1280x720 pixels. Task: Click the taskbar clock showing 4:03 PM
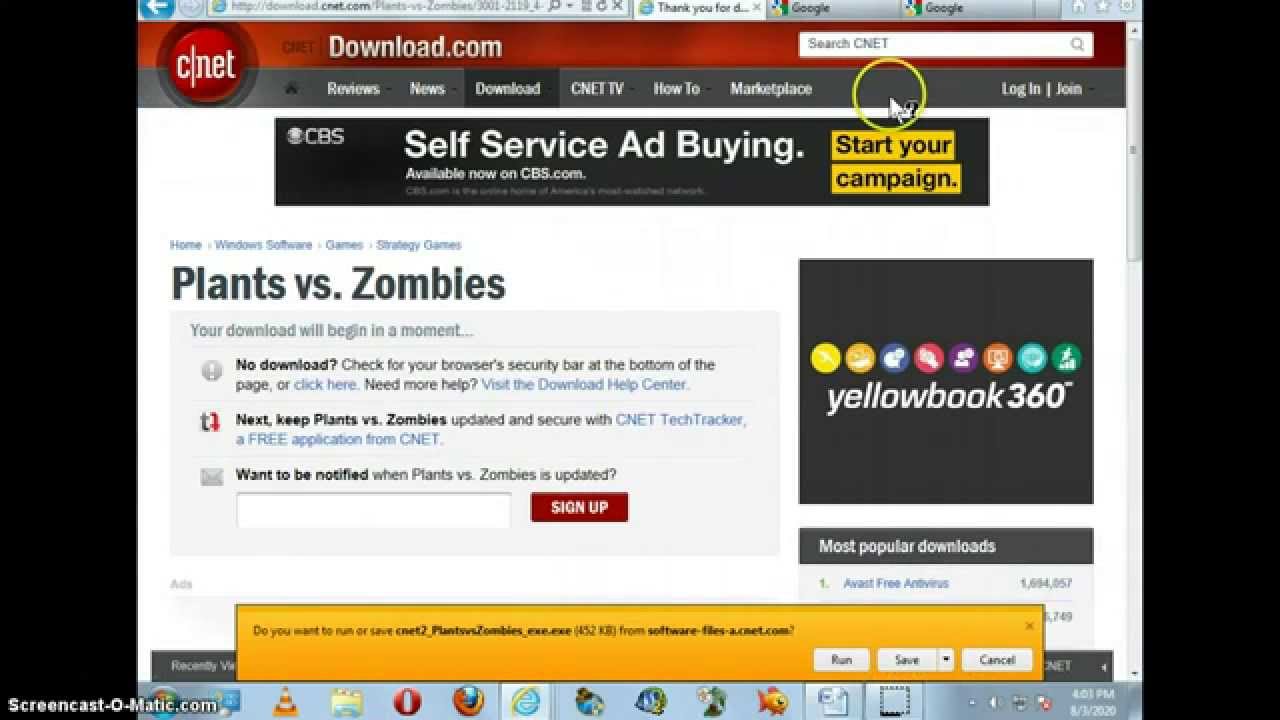(1092, 702)
